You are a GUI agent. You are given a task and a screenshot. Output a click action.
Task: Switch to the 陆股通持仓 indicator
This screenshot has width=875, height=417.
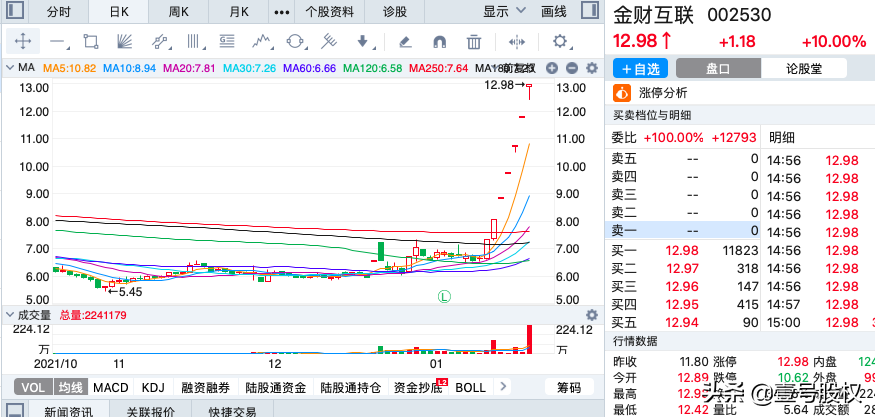(x=350, y=387)
